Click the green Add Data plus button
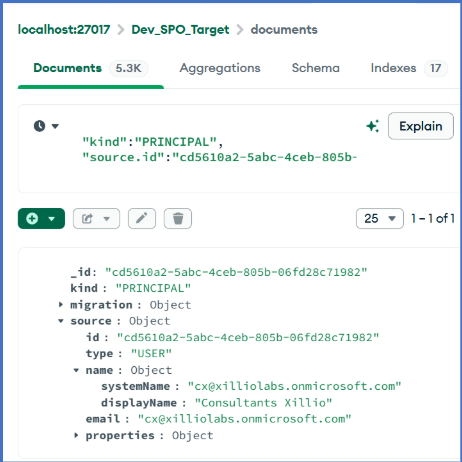This screenshot has height=462, width=462. coord(32,219)
